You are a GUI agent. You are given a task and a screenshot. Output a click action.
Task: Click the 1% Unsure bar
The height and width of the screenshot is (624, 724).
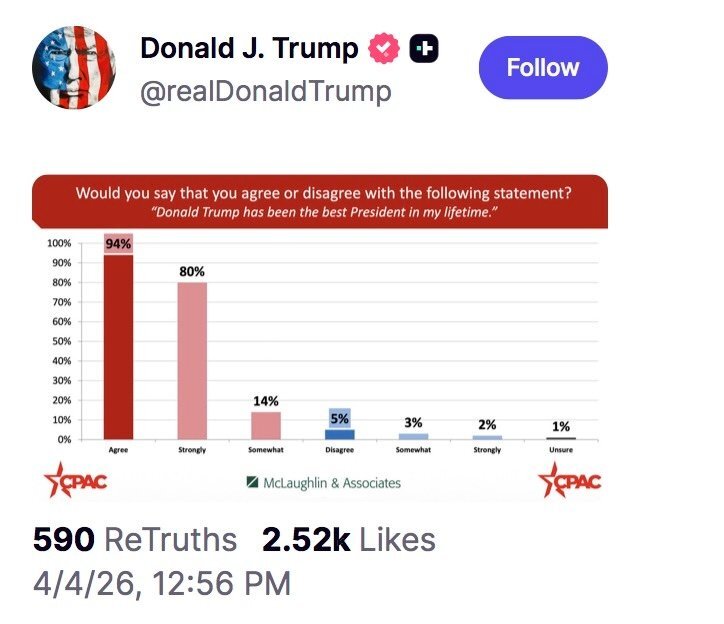[x=561, y=438]
